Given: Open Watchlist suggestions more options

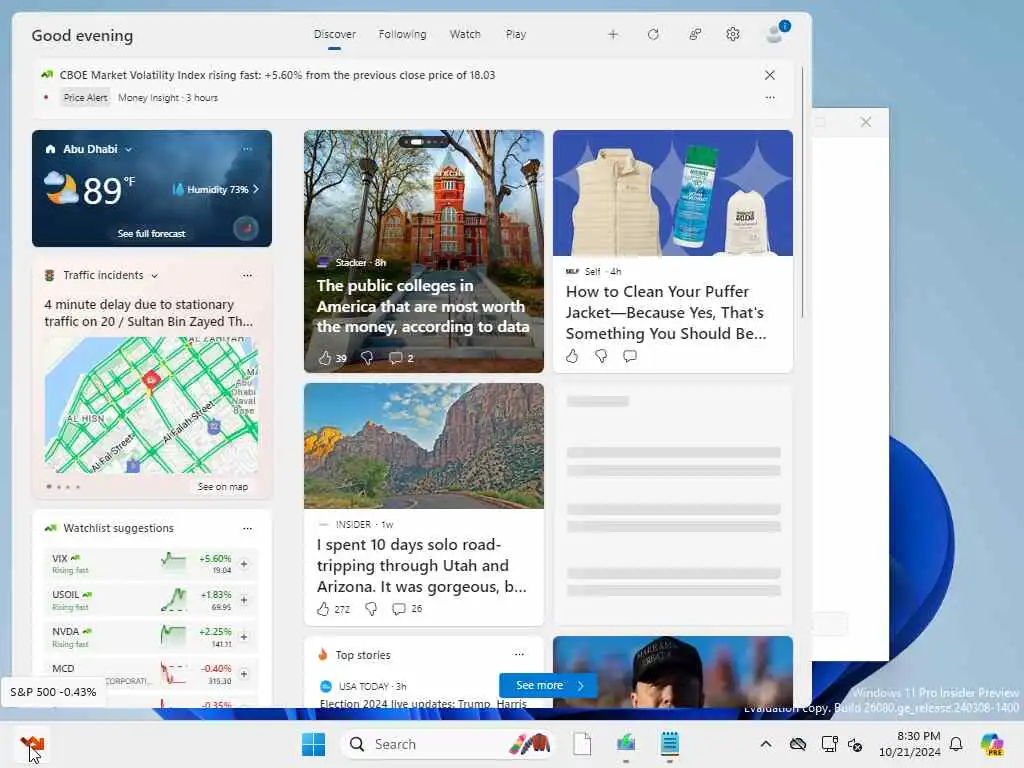Looking at the screenshot, I should (x=247, y=528).
